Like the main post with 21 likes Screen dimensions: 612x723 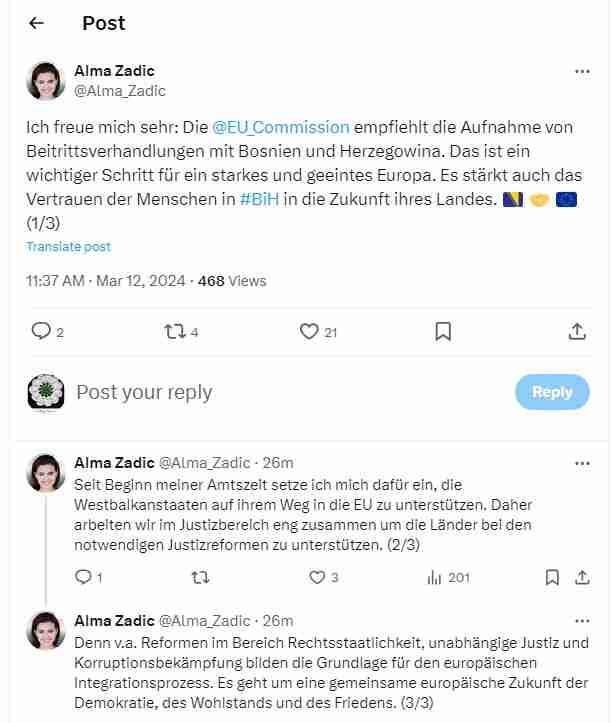310,331
